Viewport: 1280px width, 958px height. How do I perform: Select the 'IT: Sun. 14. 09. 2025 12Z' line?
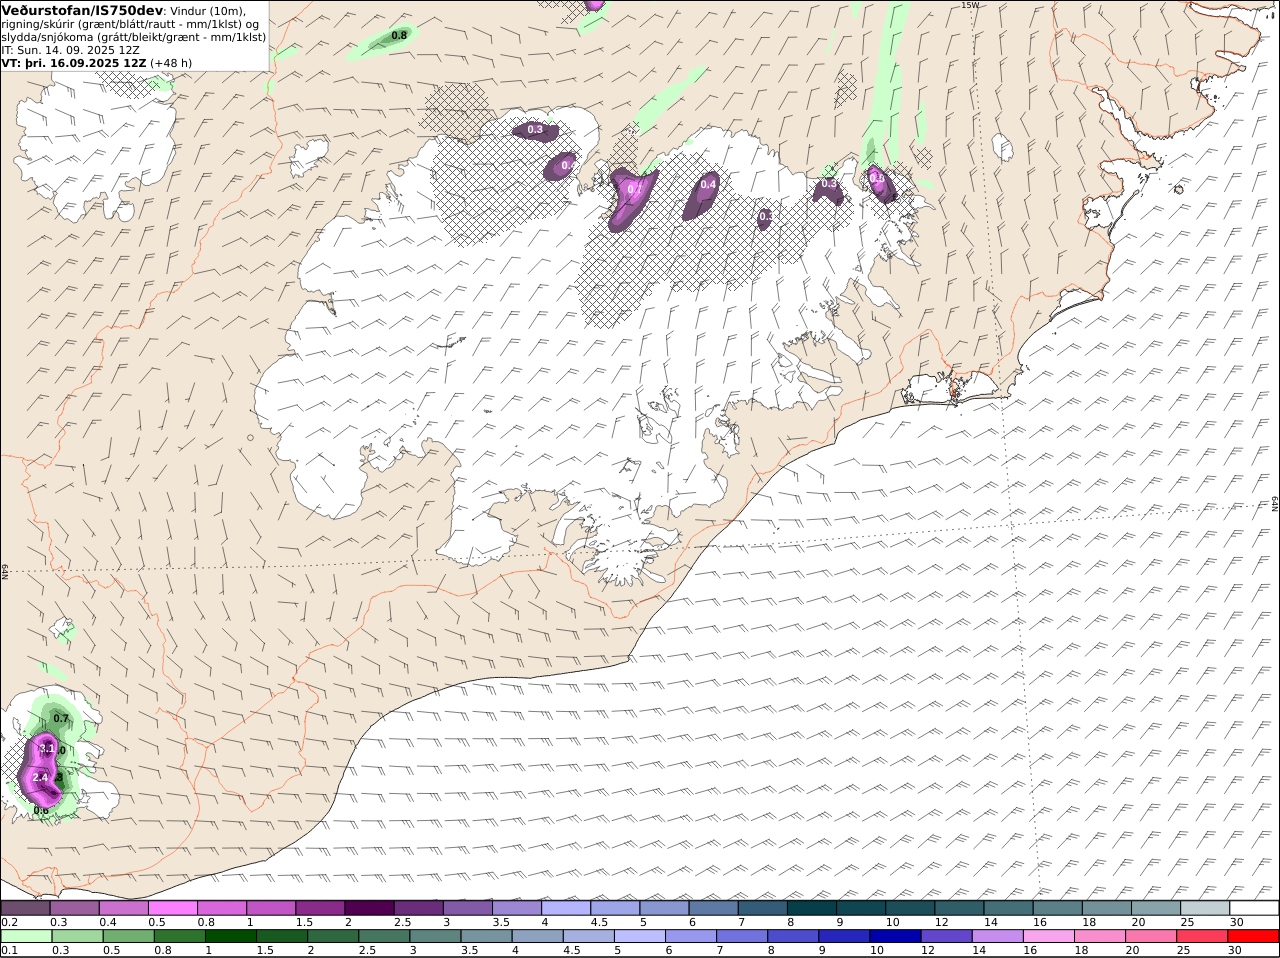[71, 49]
